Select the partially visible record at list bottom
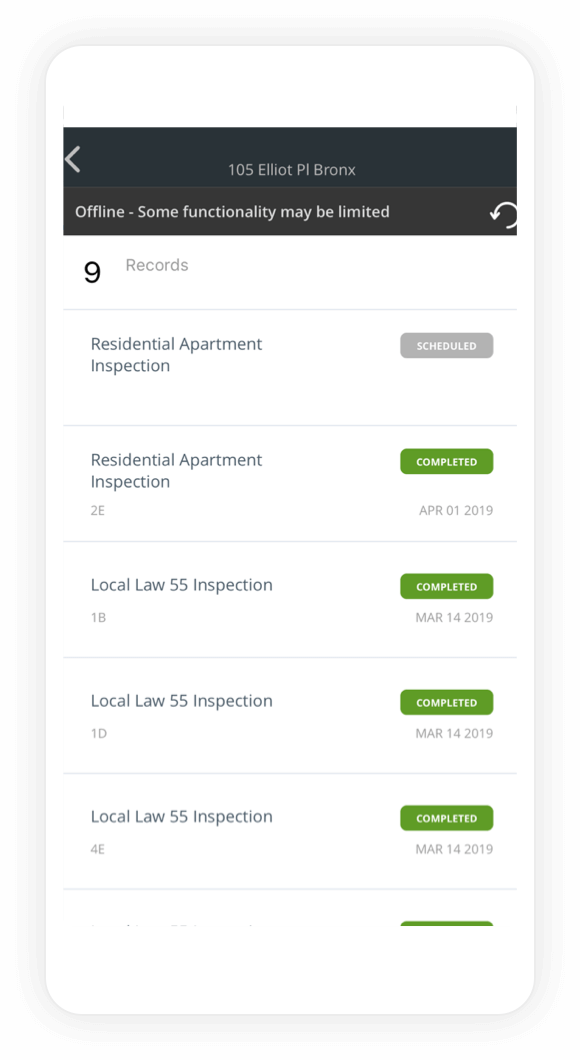Screen dimensions: 580x1060 pos(290,908)
